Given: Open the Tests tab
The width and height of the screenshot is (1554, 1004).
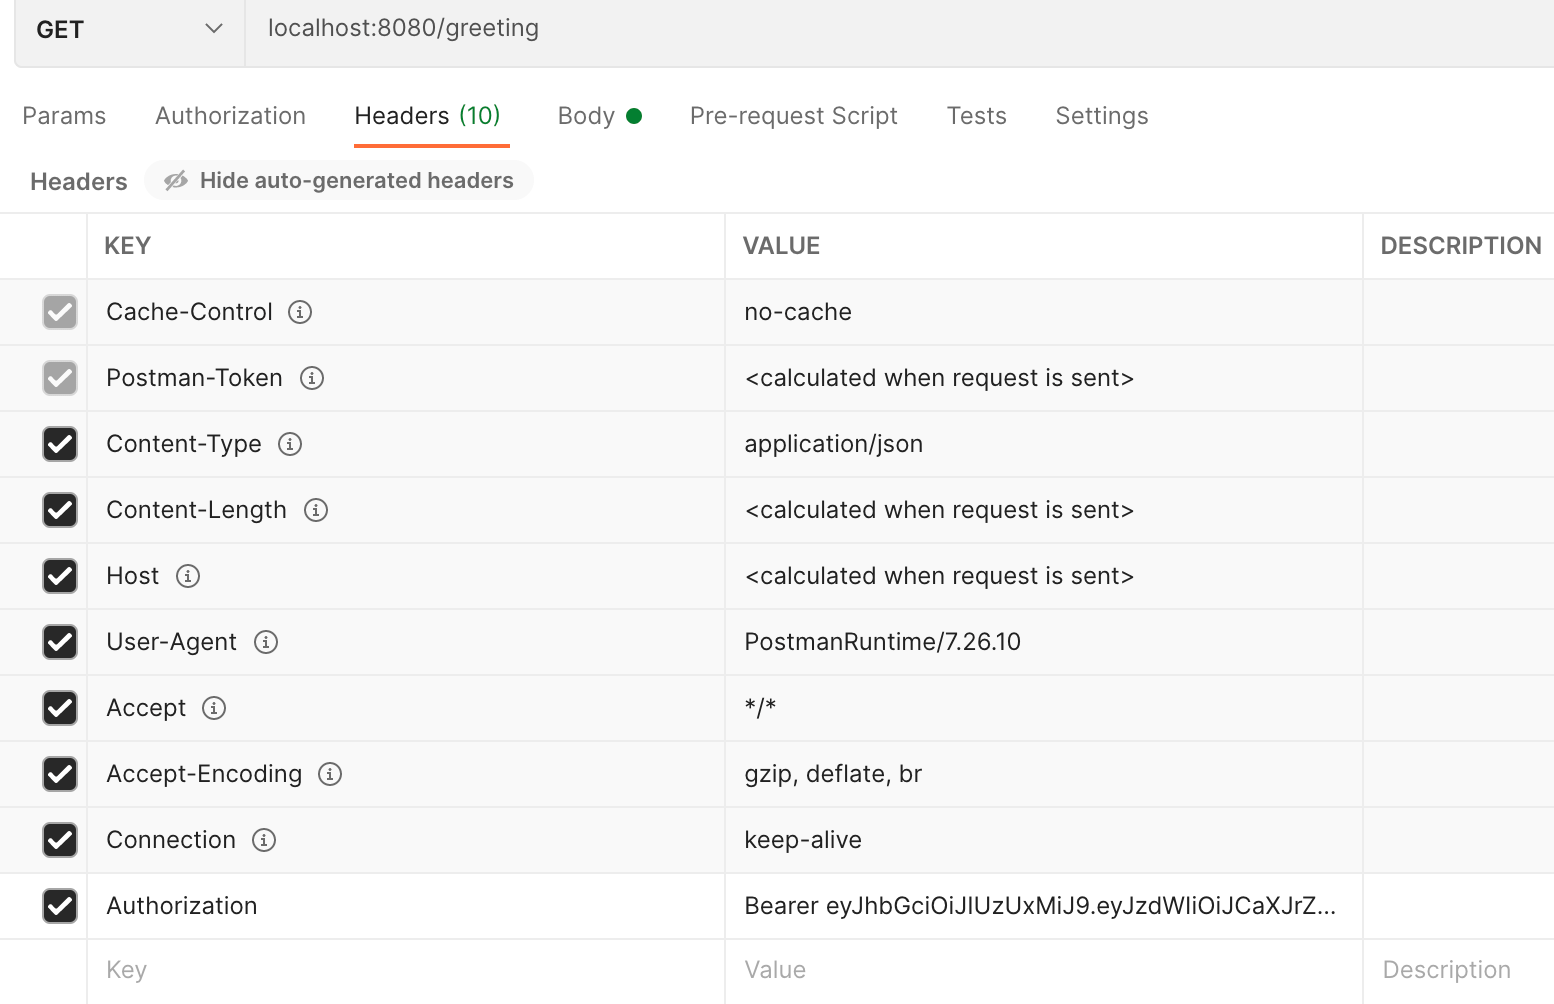Looking at the screenshot, I should pos(976,115).
